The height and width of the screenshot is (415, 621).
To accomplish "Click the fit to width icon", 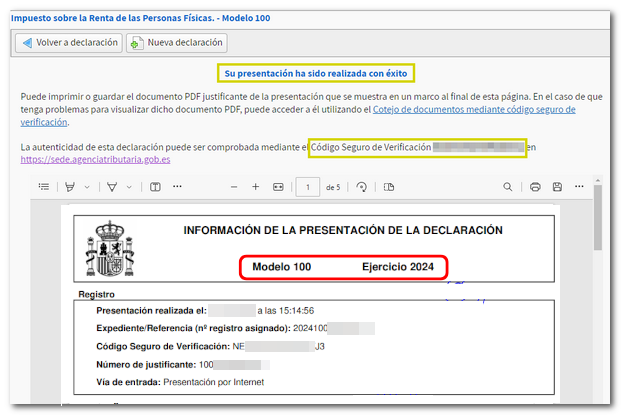I will (278, 186).
